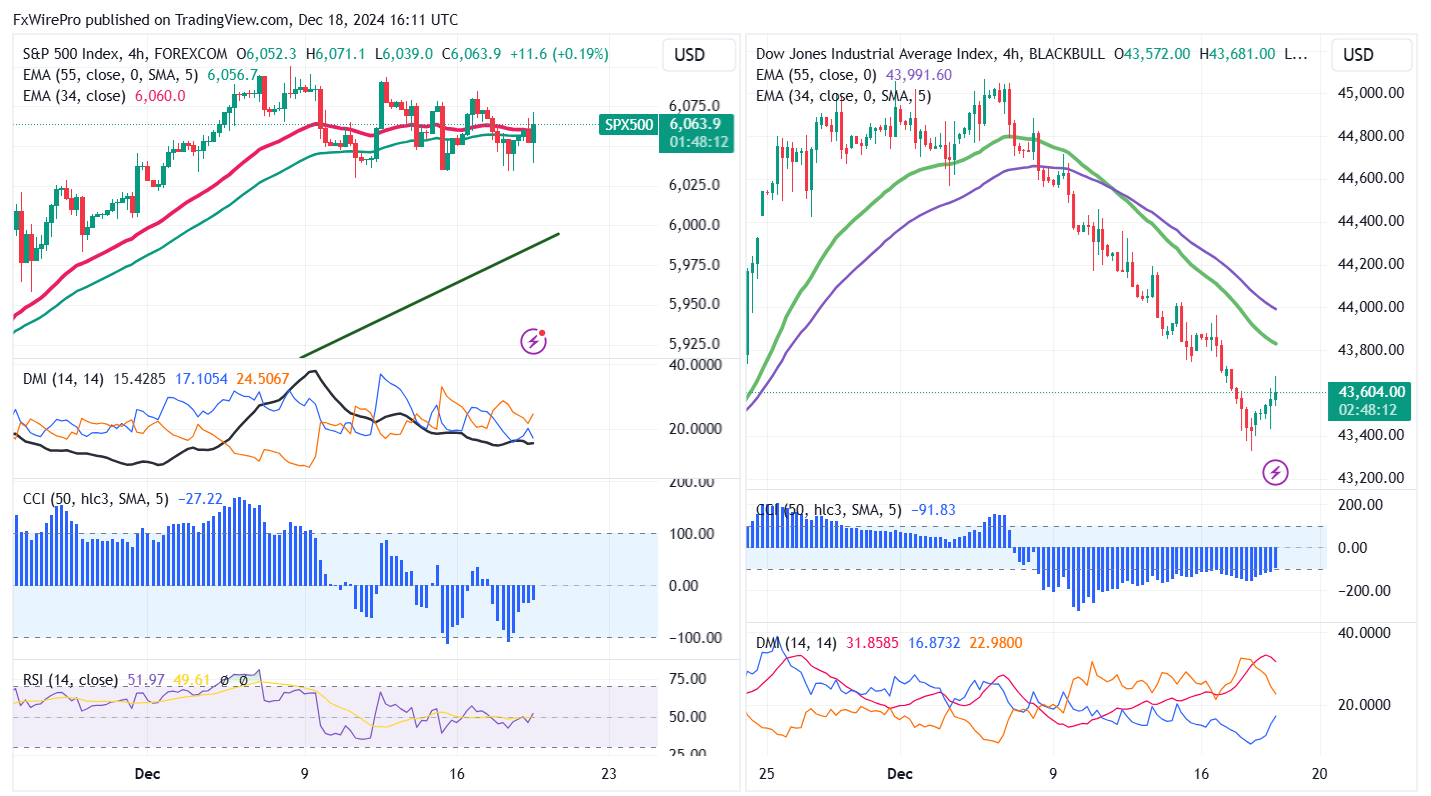Viewport: 1431px width, 796px height.
Task: Click the 45,000.00 price axis label
Action: (x=1370, y=93)
